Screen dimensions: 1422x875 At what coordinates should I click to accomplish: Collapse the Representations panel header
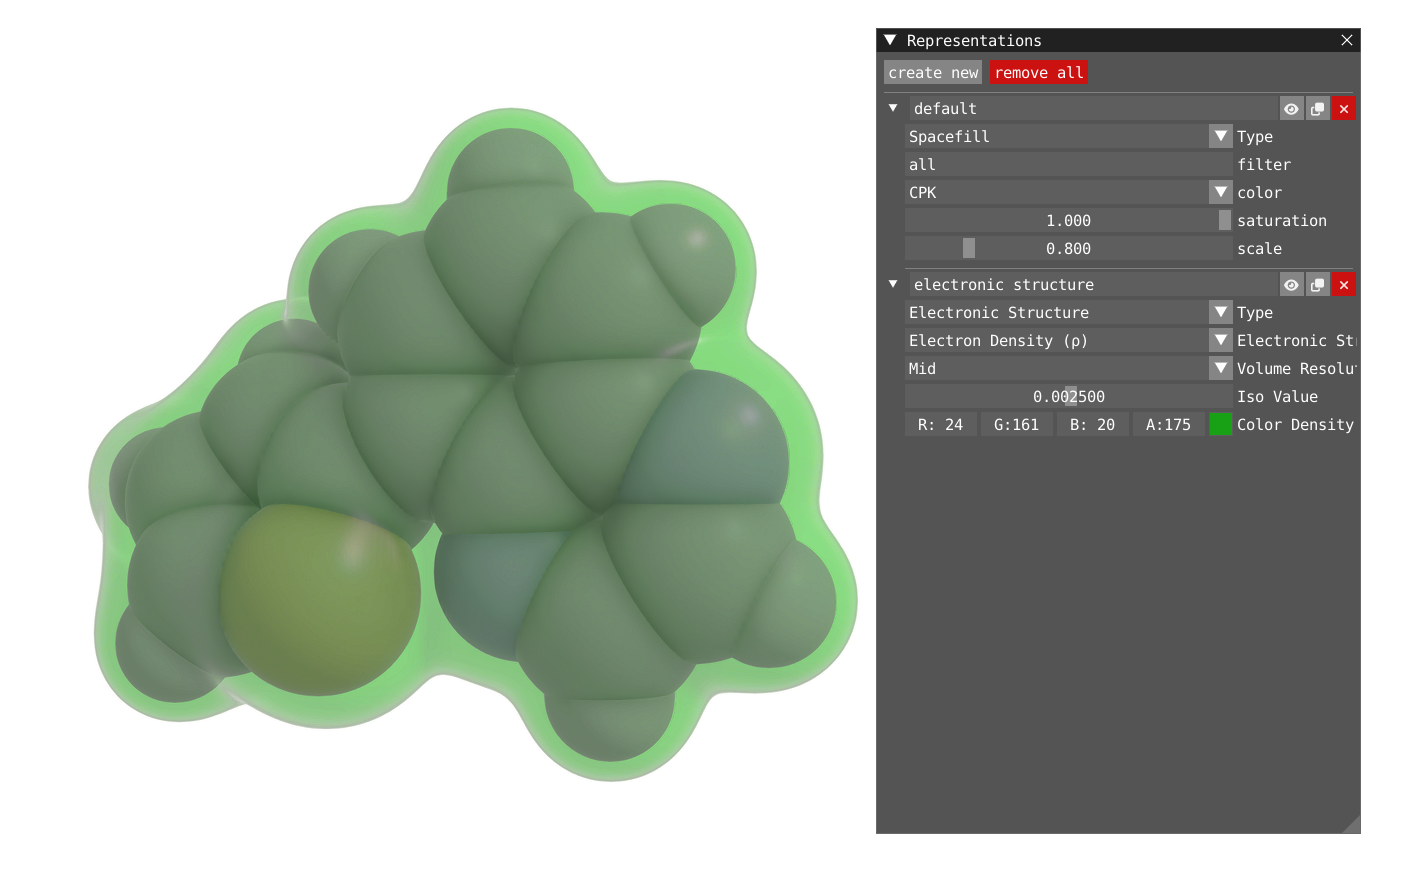click(x=889, y=40)
